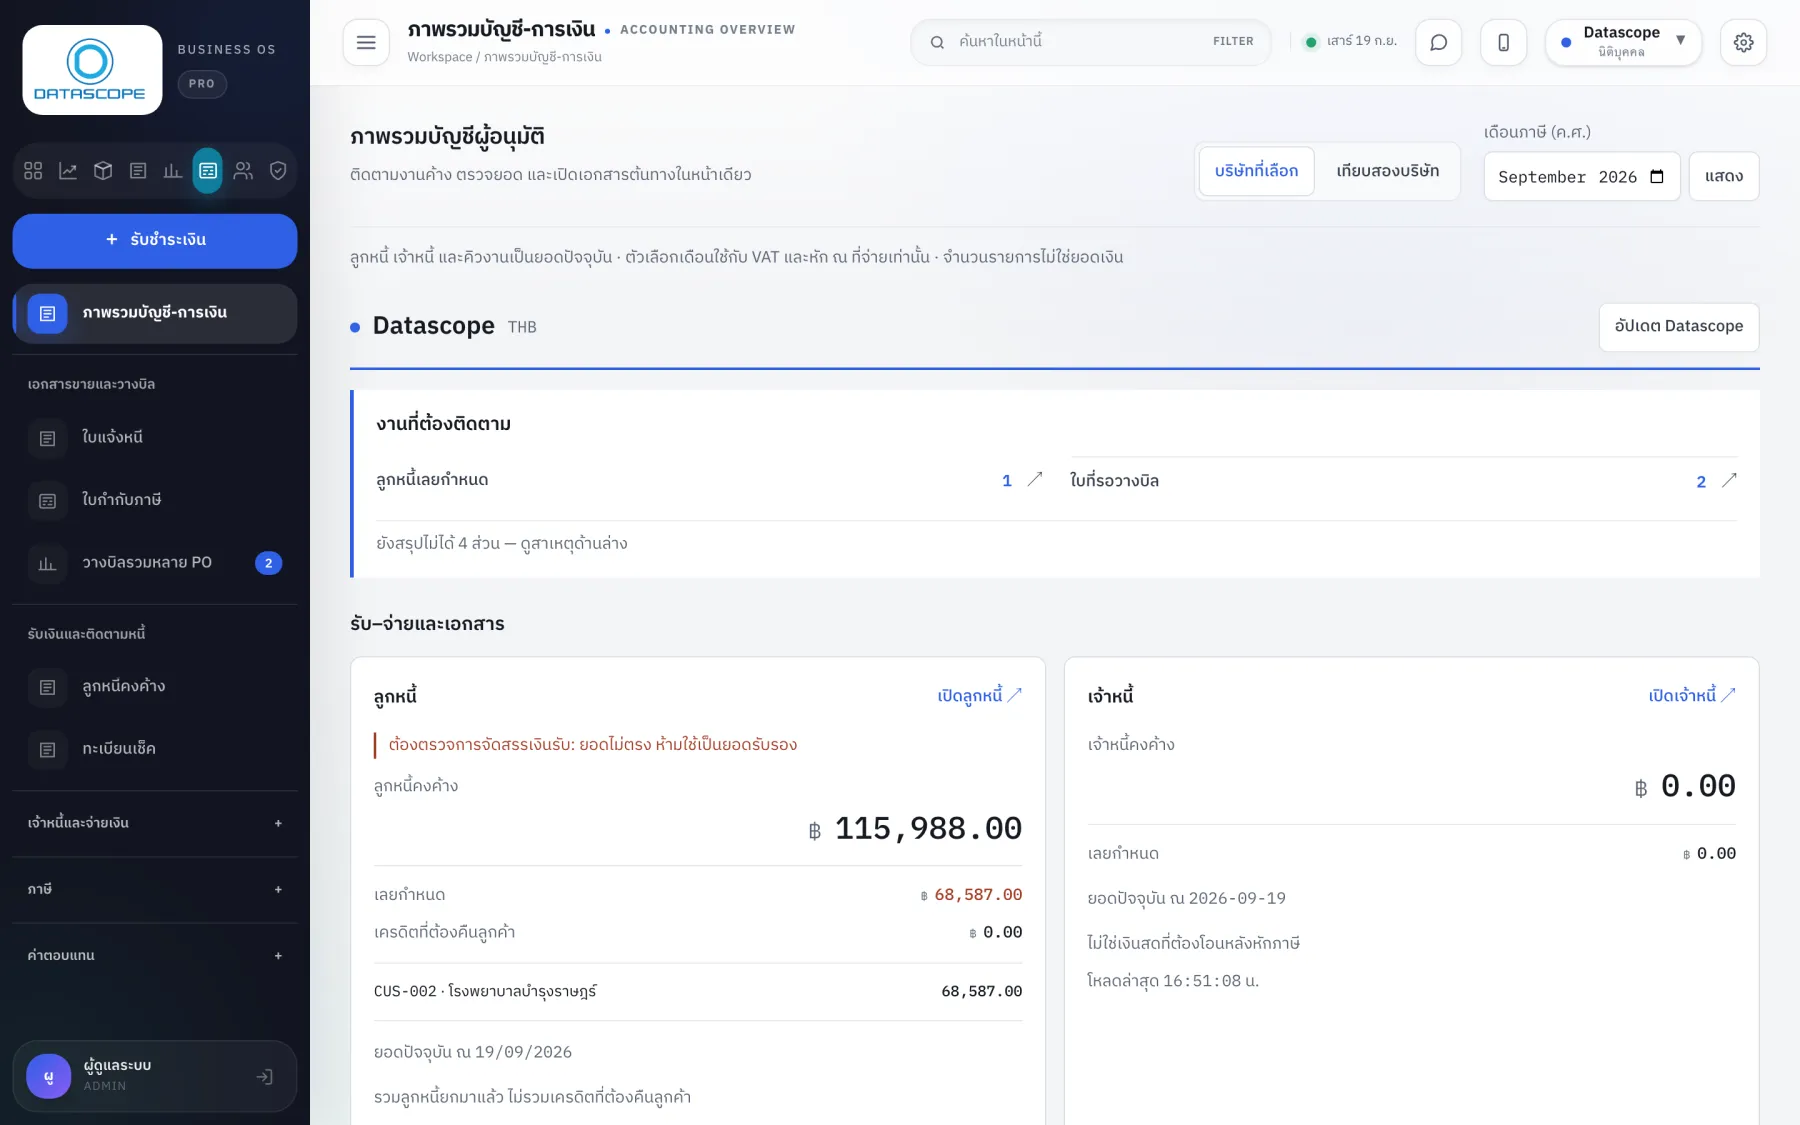Viewport: 1800px width, 1125px height.
Task: Click the รับเงินและติดตามหนี้ section header
Action: pyautogui.click(x=86, y=634)
